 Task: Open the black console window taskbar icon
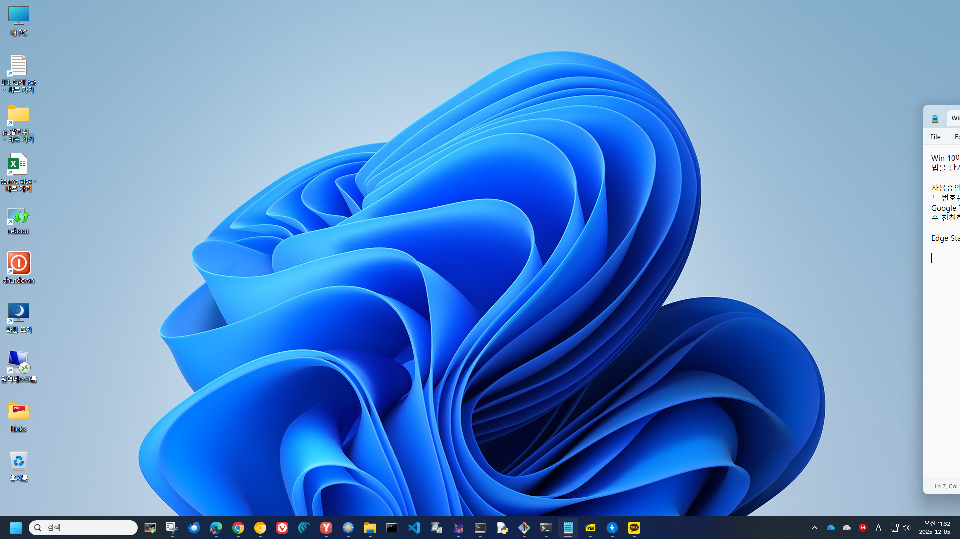click(x=392, y=527)
